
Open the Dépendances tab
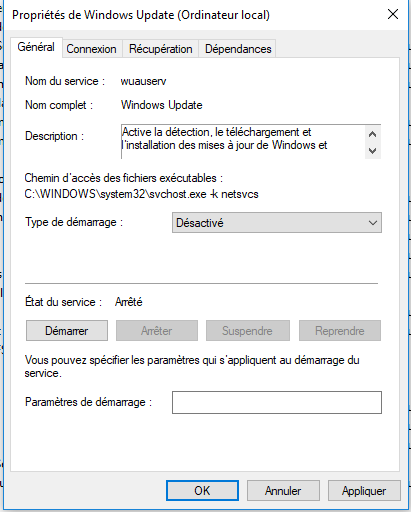coord(238,49)
